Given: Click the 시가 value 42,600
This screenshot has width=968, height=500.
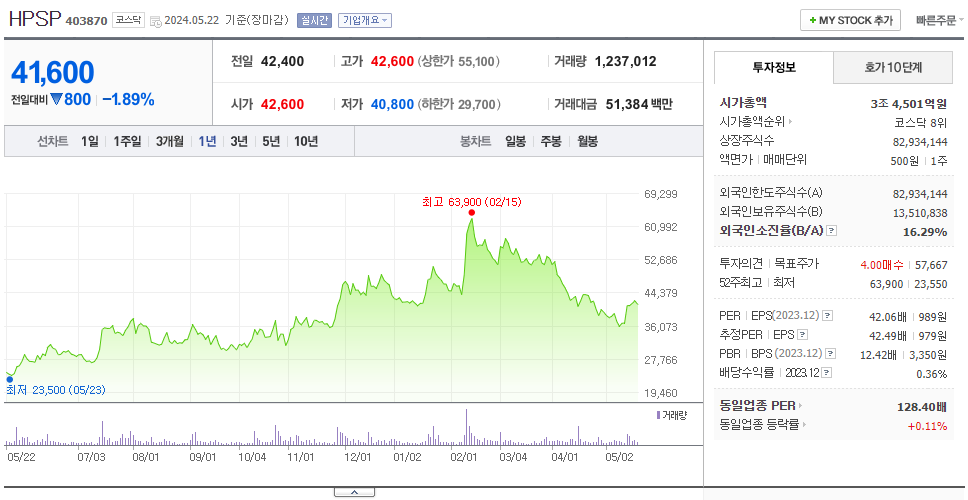Looking at the screenshot, I should click(x=283, y=104).
